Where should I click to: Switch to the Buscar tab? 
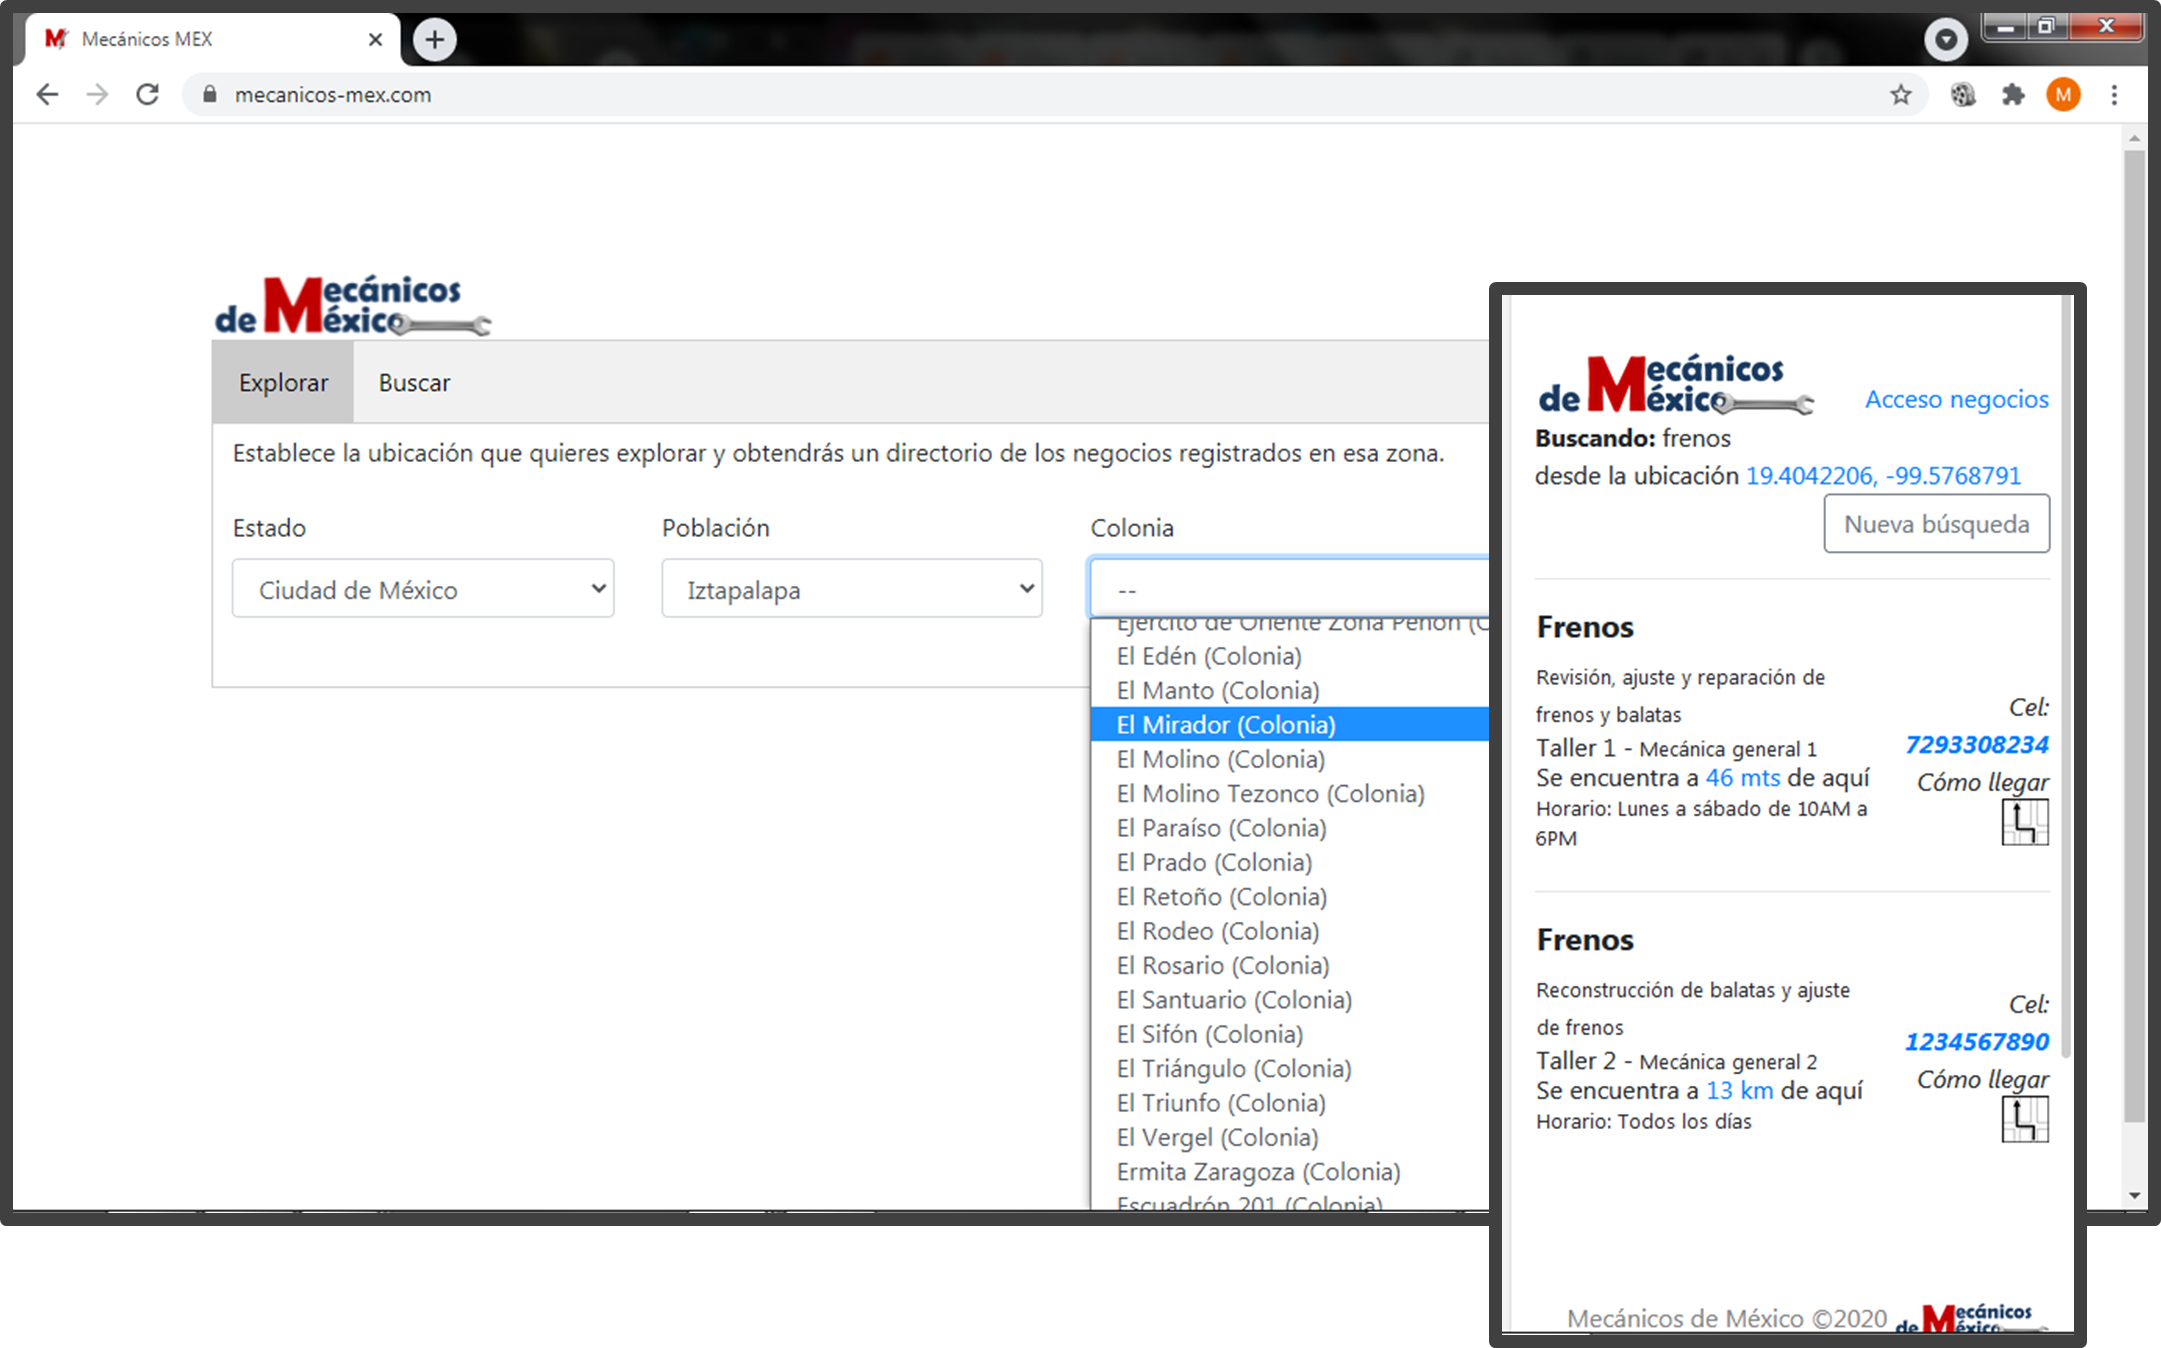click(414, 383)
